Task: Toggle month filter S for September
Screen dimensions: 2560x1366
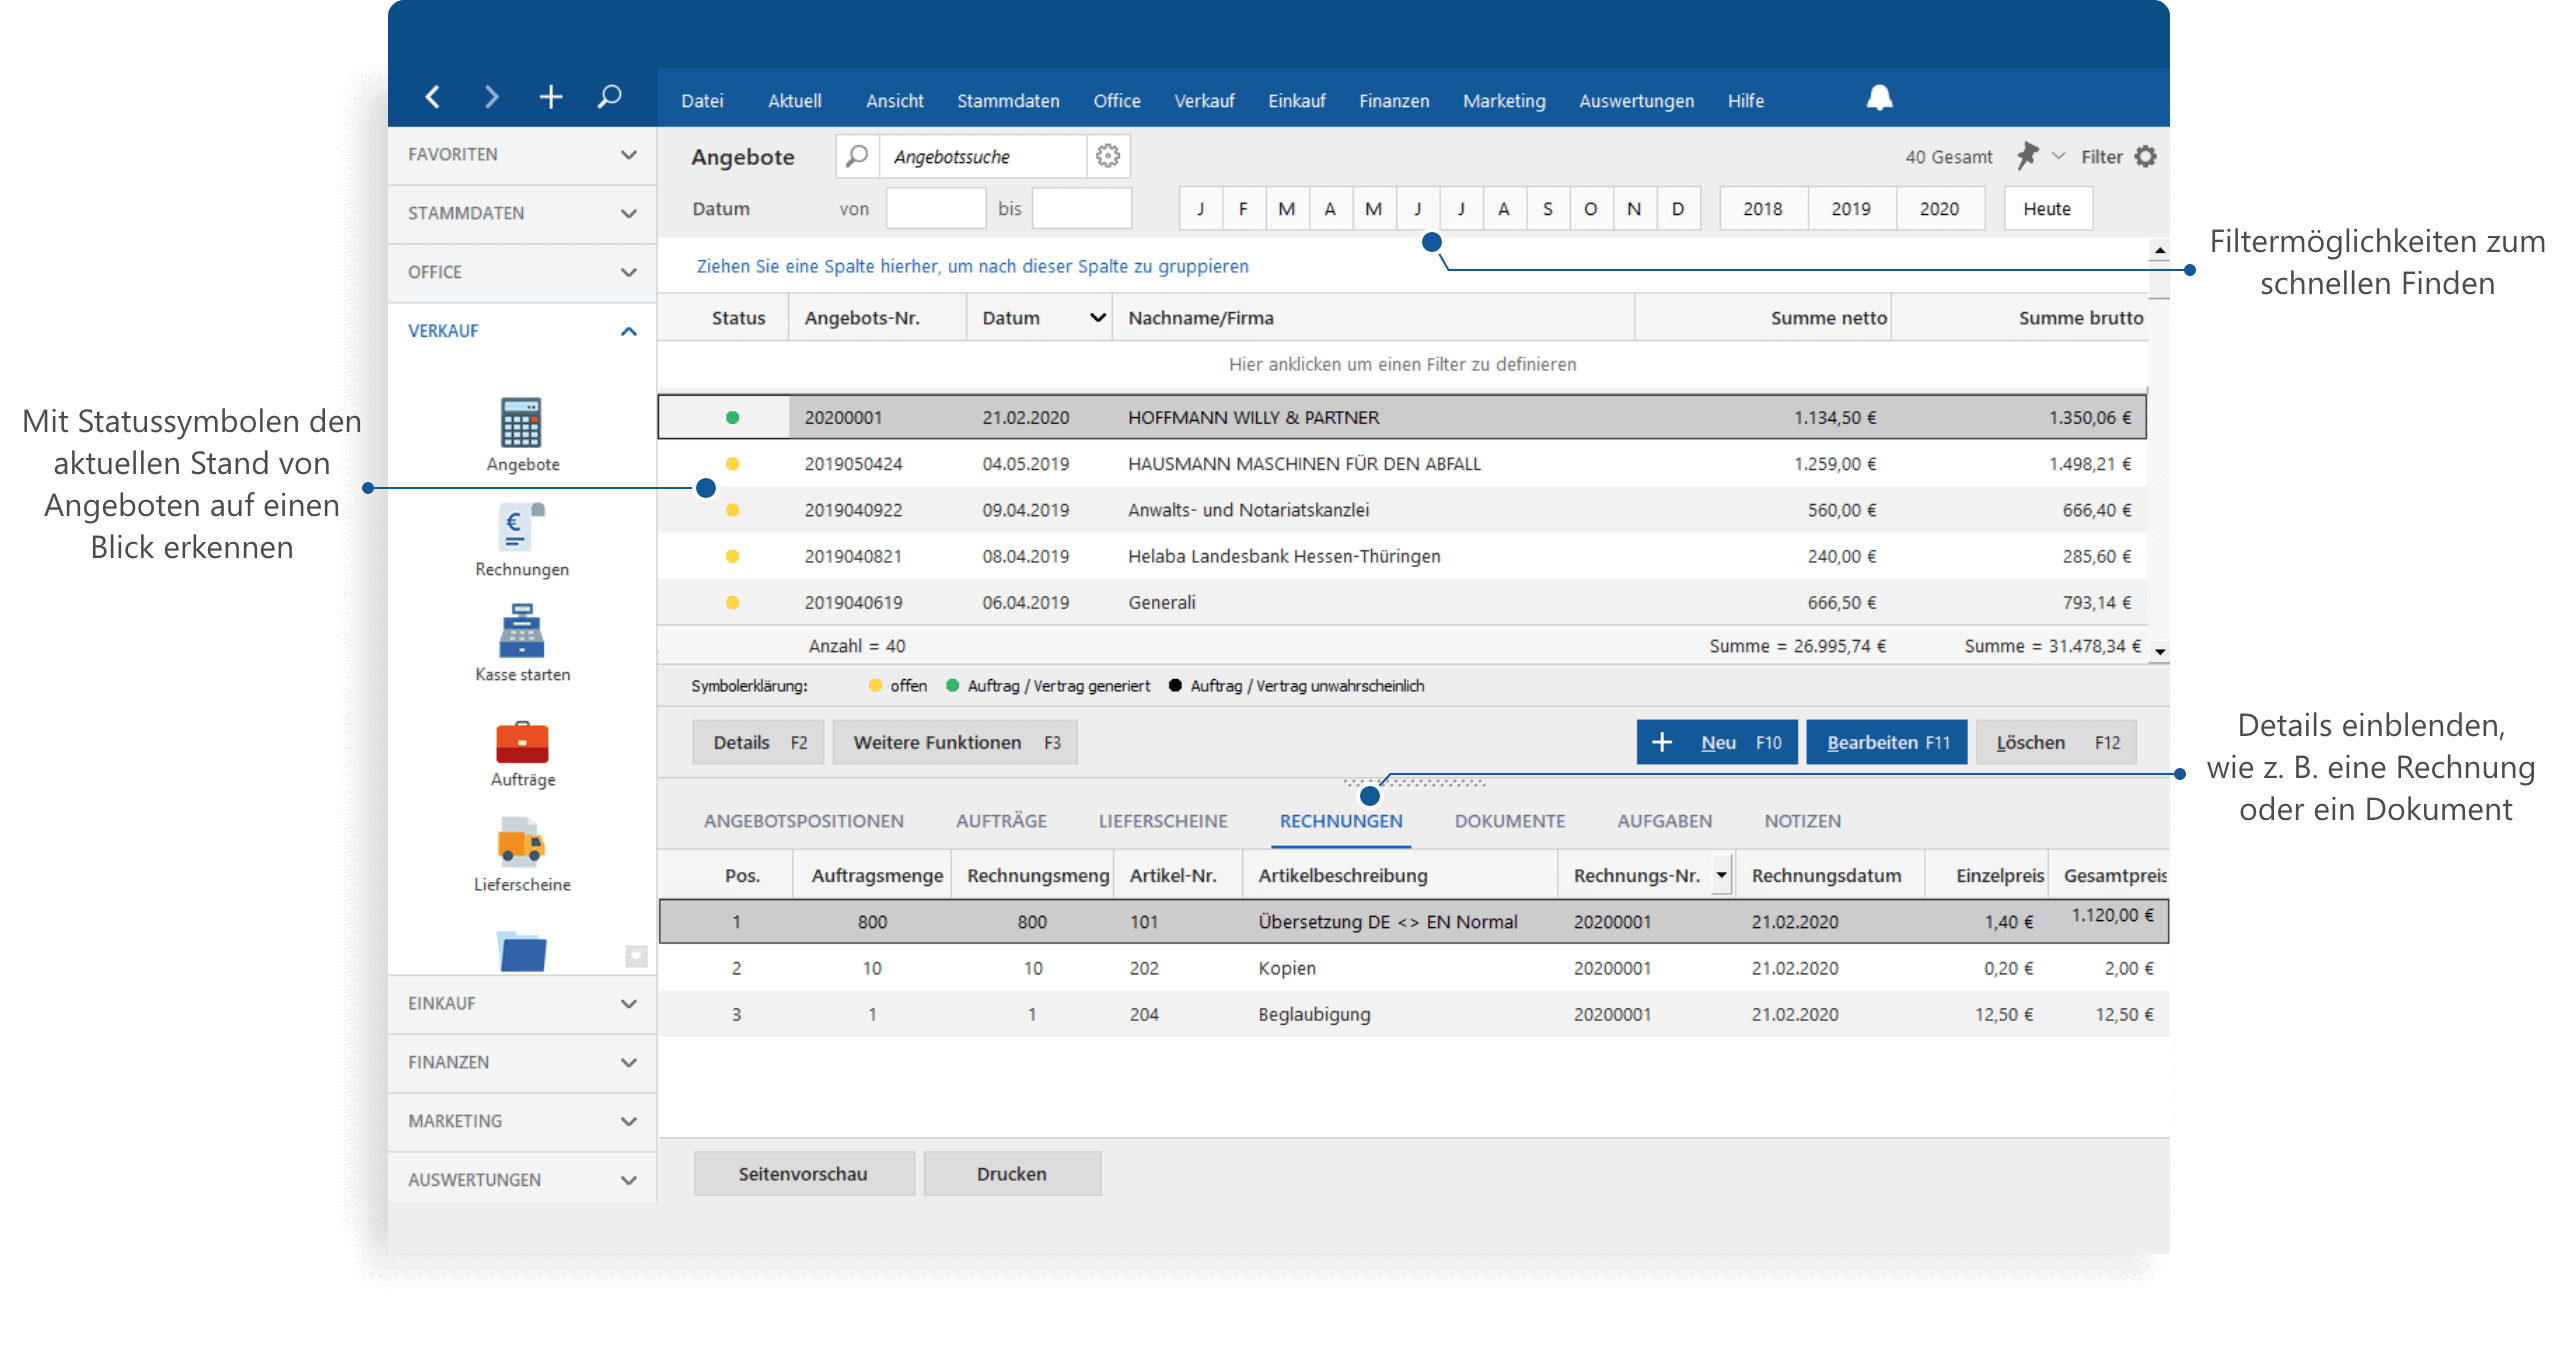Action: (x=1547, y=209)
